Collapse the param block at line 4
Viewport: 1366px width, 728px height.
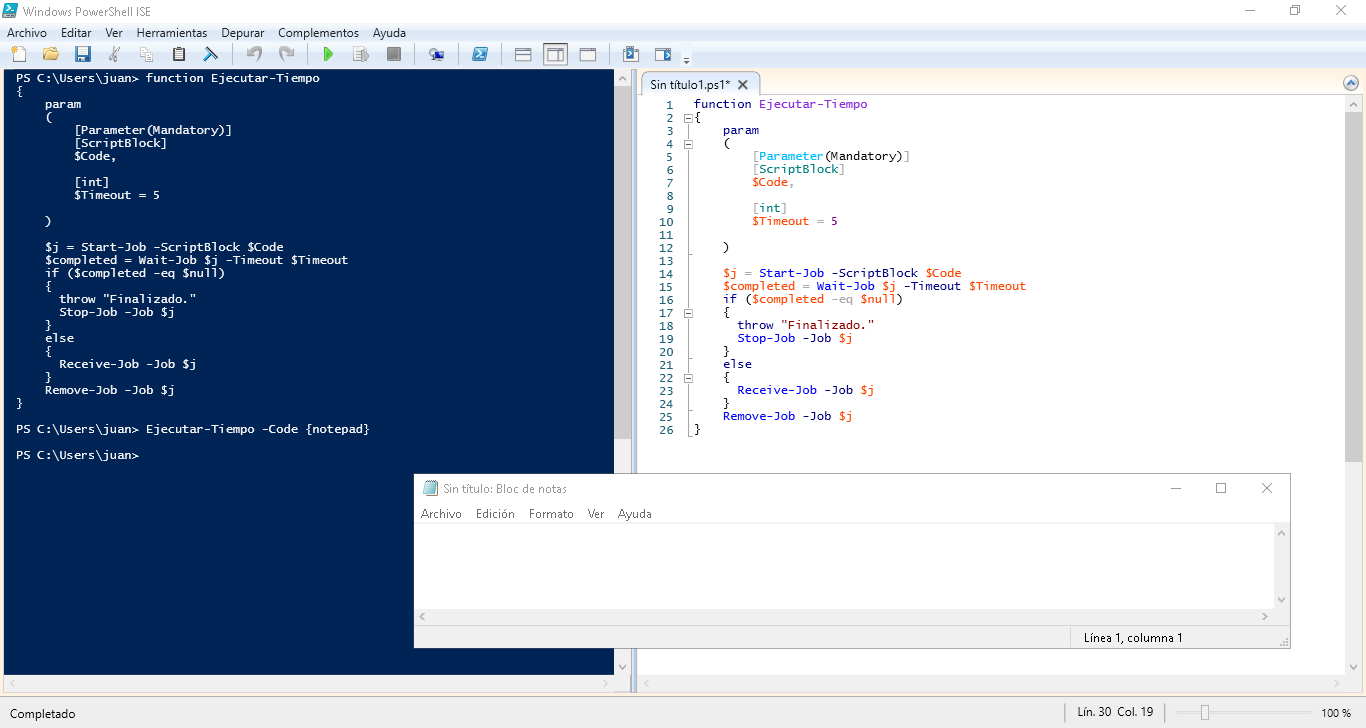click(x=688, y=143)
